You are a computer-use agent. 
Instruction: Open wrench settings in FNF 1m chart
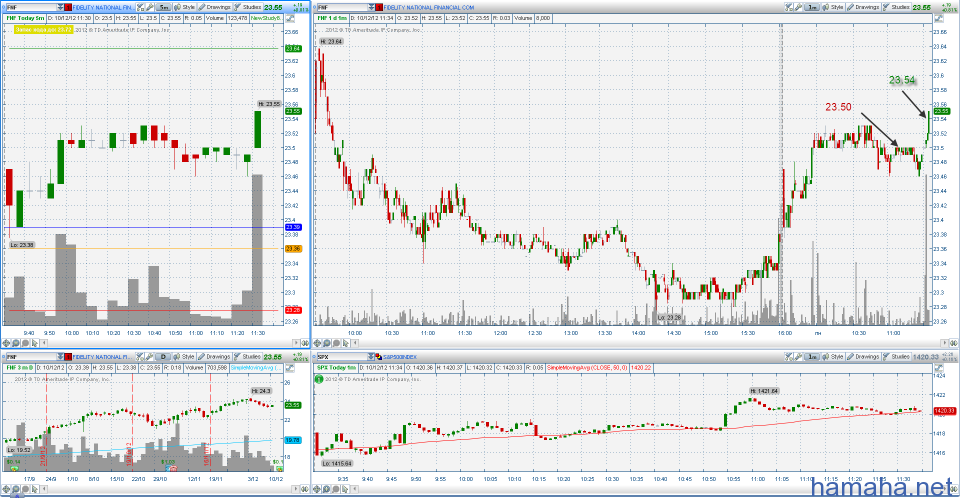(798, 7)
